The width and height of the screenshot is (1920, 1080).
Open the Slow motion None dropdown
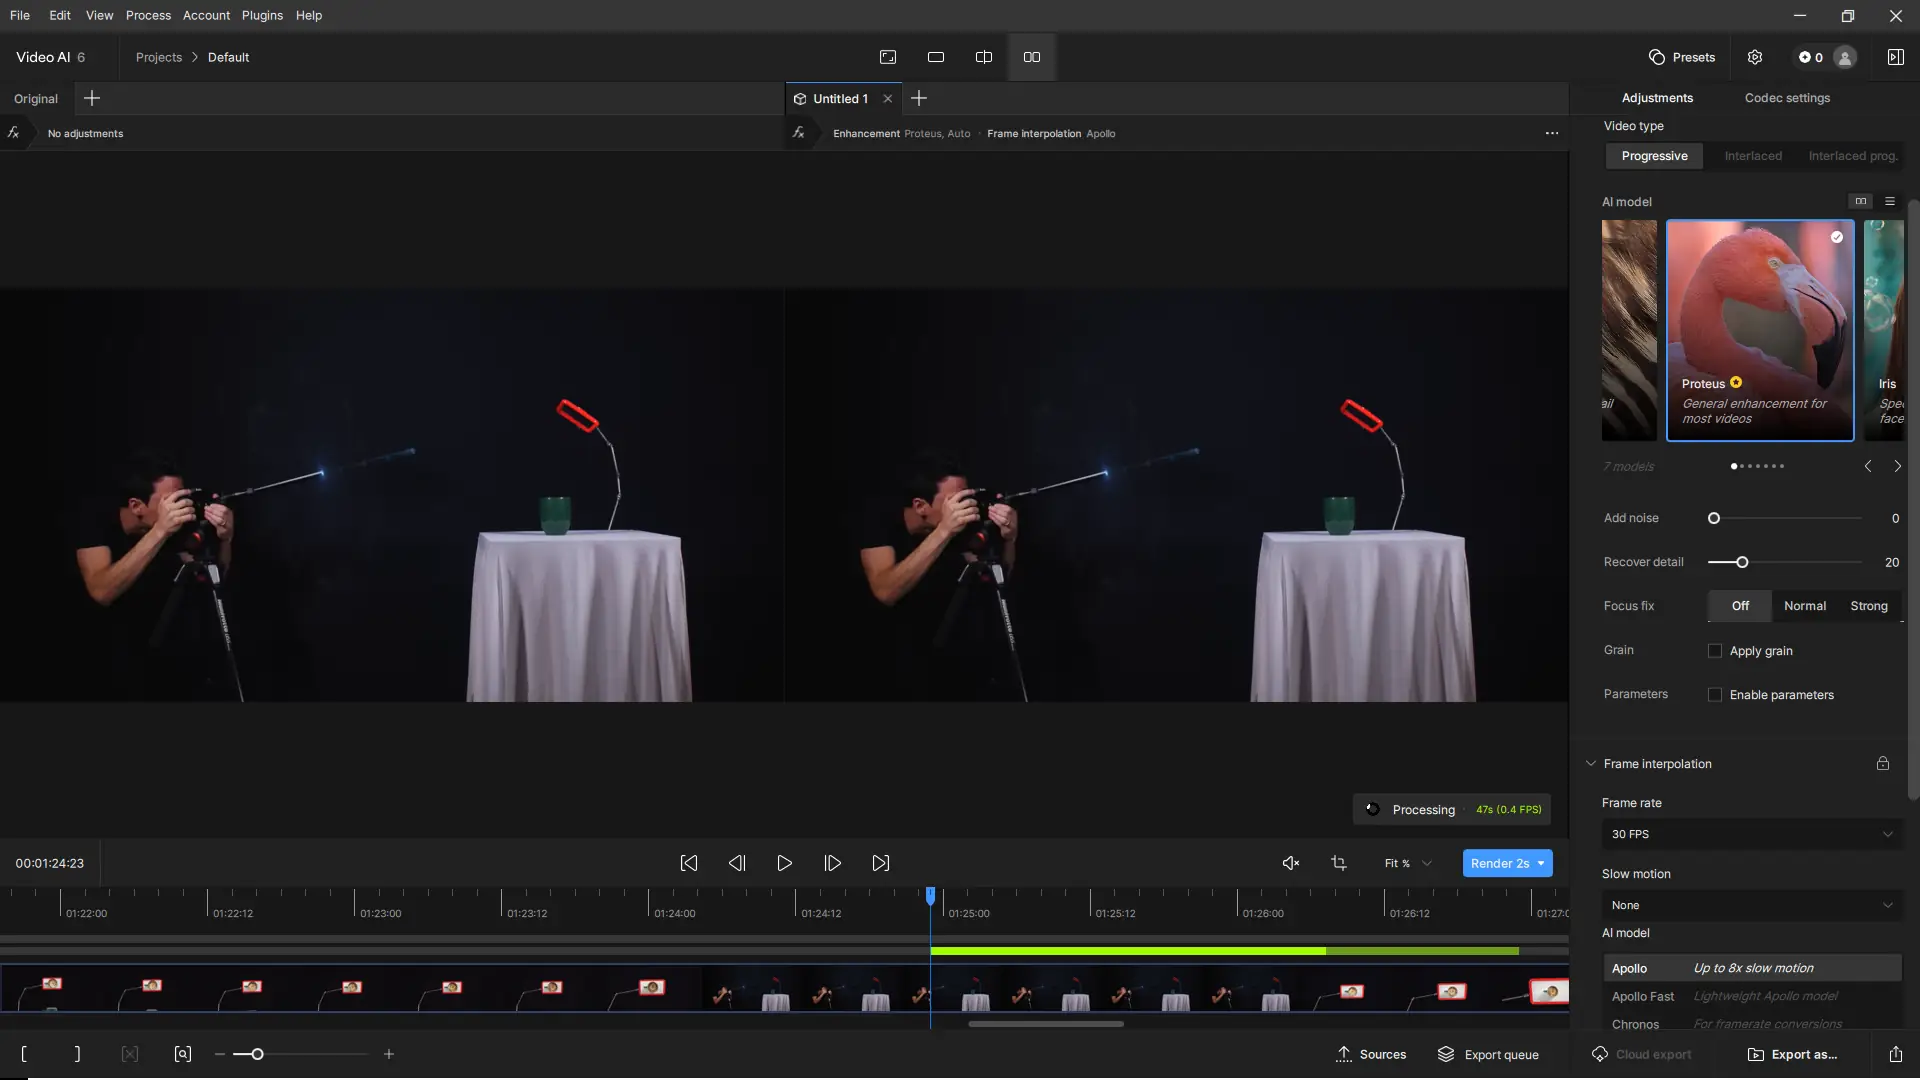1751,905
